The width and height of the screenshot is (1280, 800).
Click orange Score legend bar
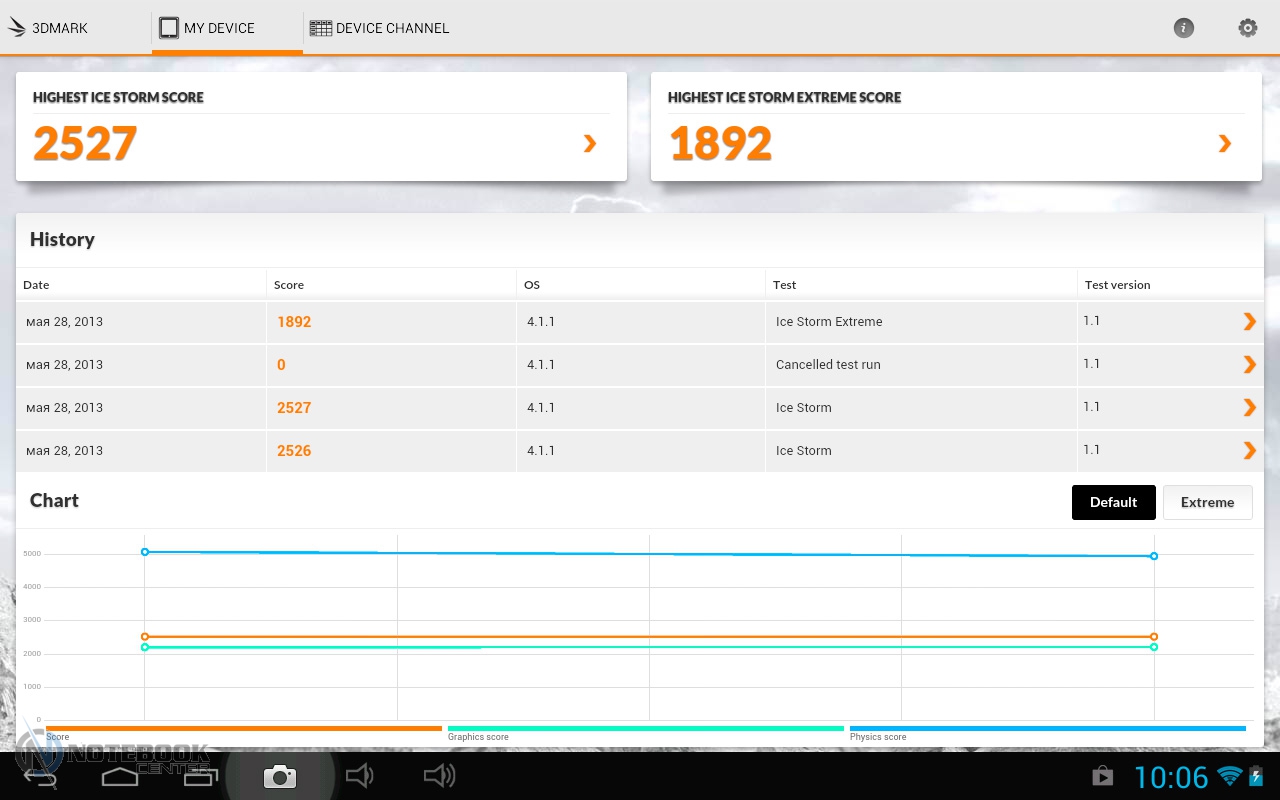pyautogui.click(x=244, y=728)
